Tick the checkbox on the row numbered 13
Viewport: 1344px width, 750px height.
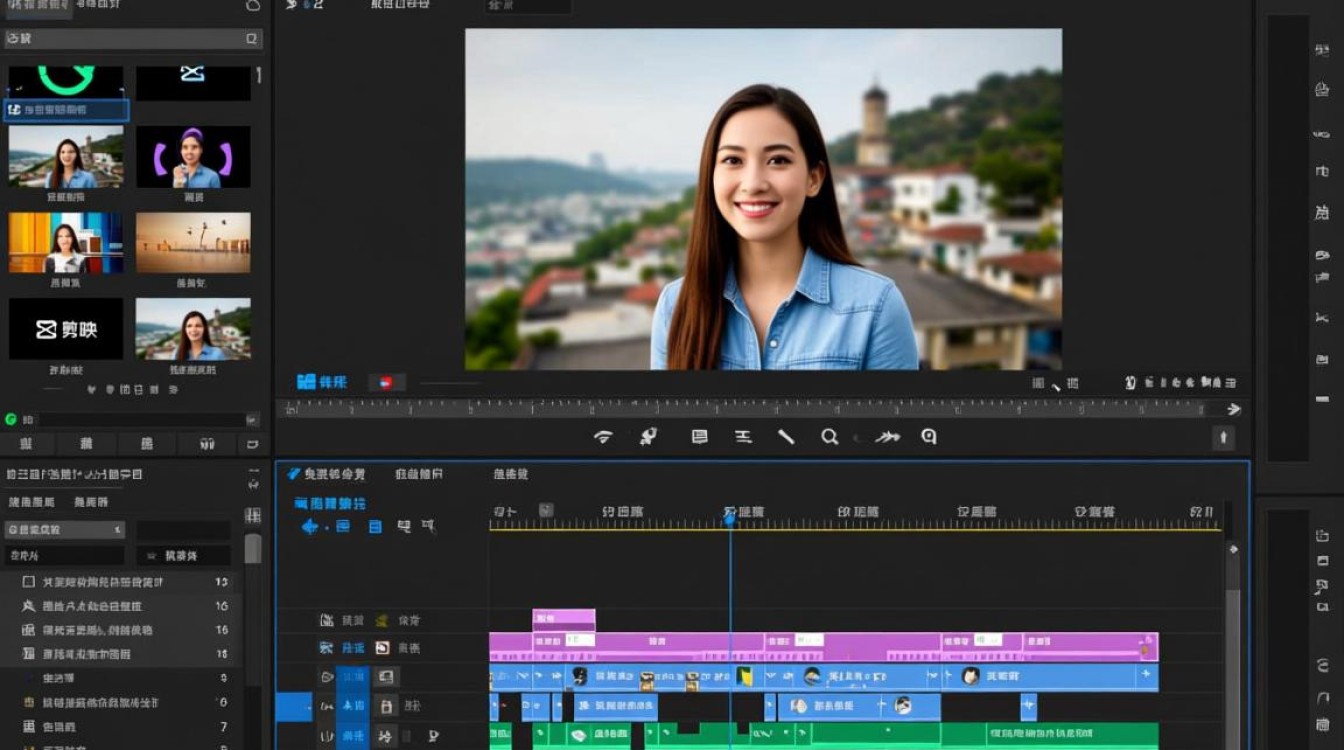[28, 582]
